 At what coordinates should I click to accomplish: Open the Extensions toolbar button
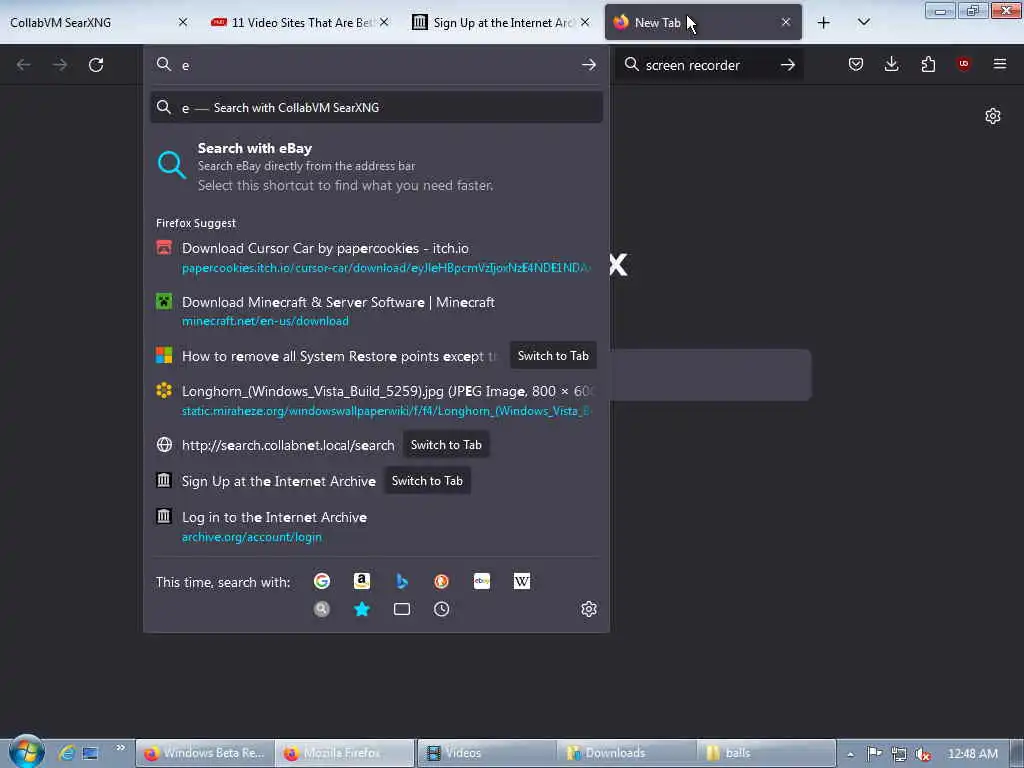928,64
